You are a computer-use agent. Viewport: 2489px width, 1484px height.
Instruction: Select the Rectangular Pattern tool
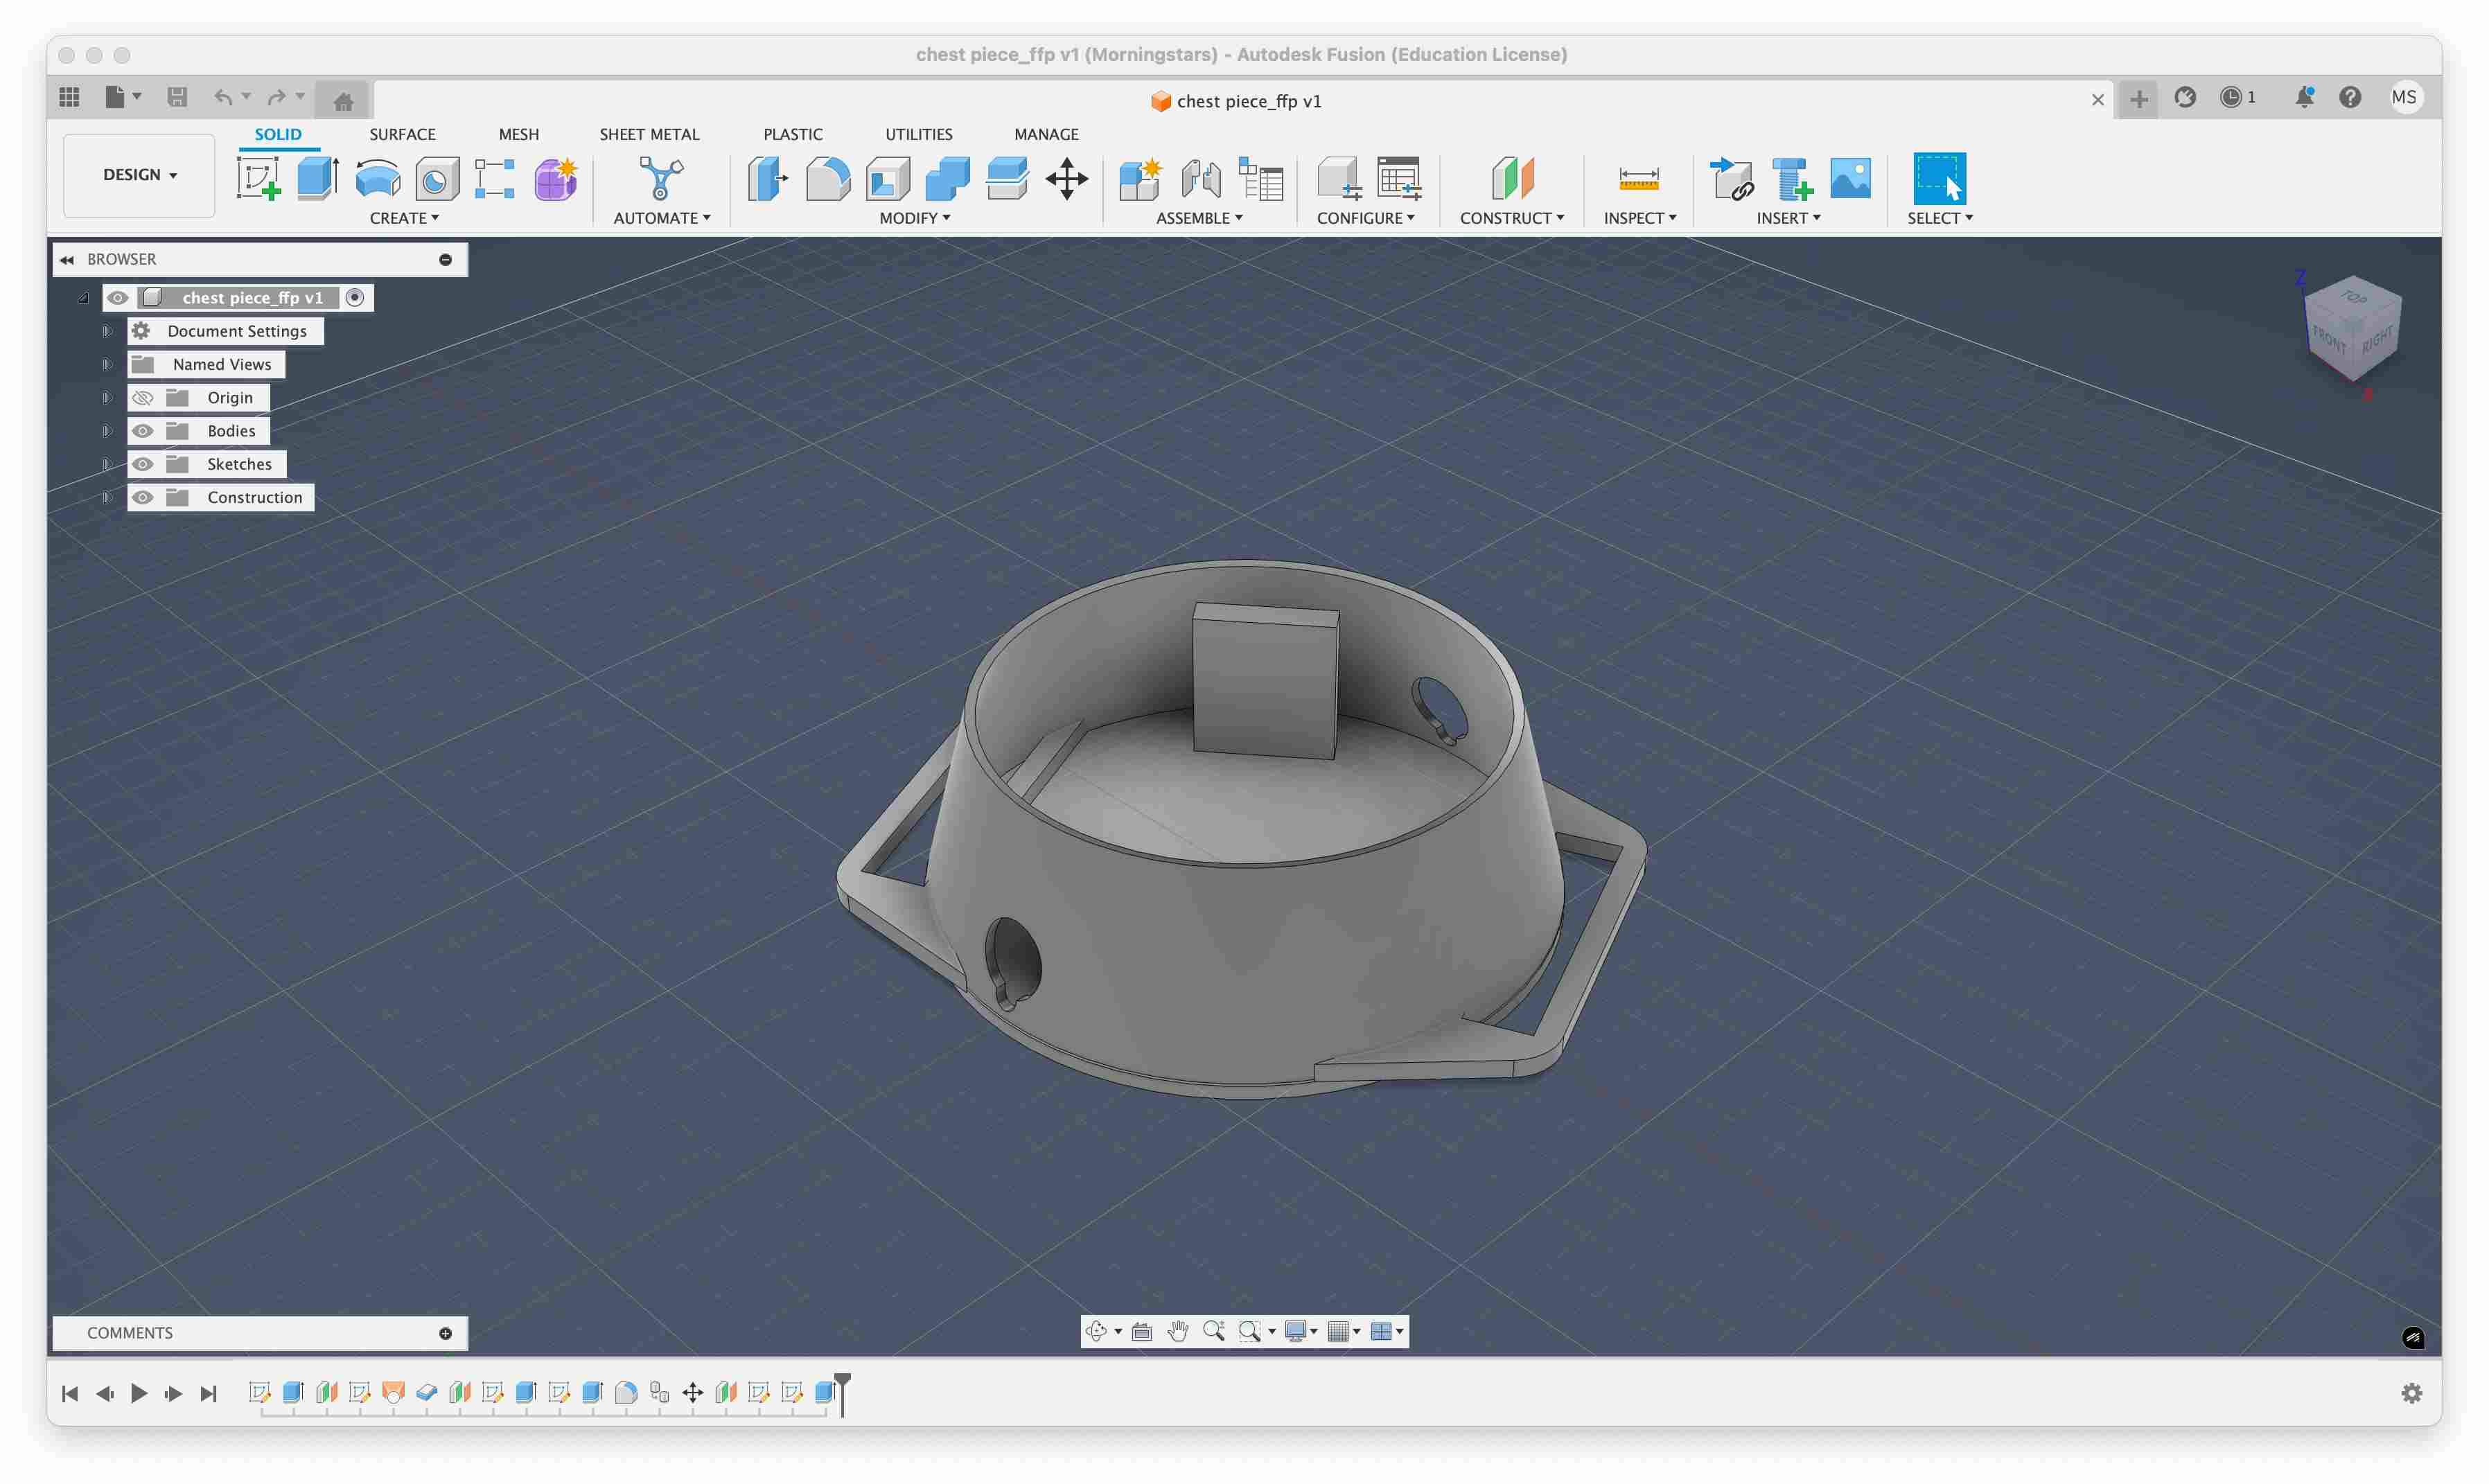coord(494,179)
